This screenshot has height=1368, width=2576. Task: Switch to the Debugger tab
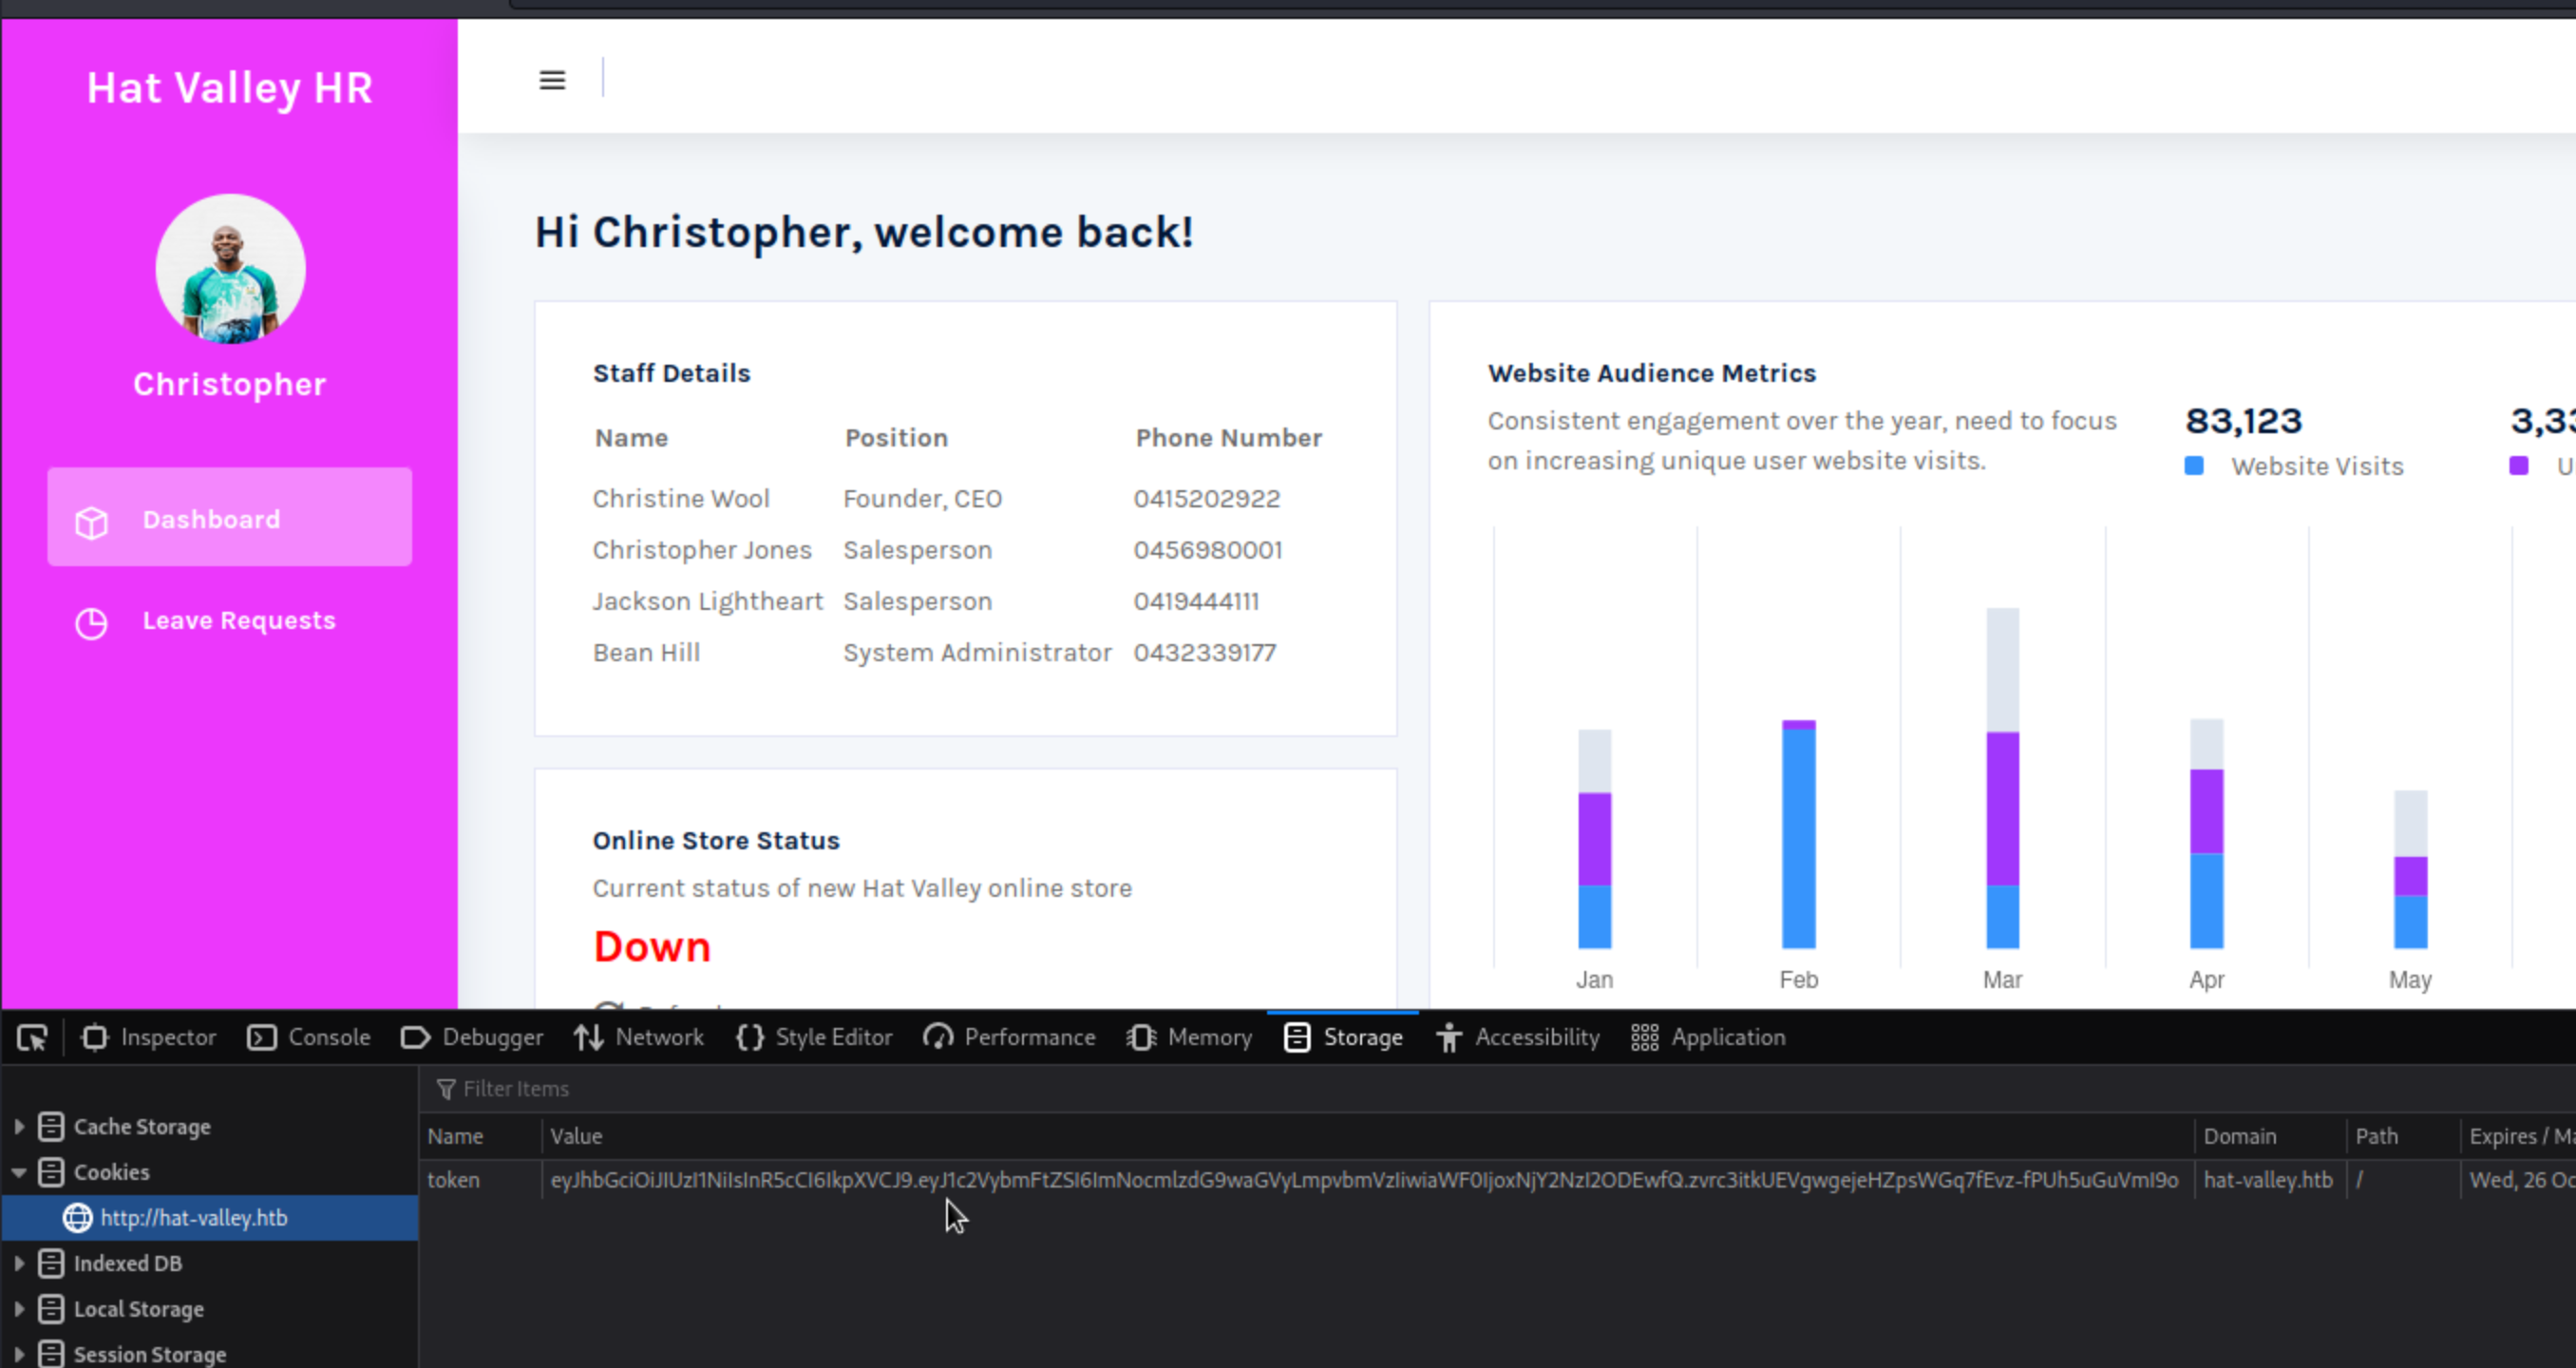[472, 1038]
